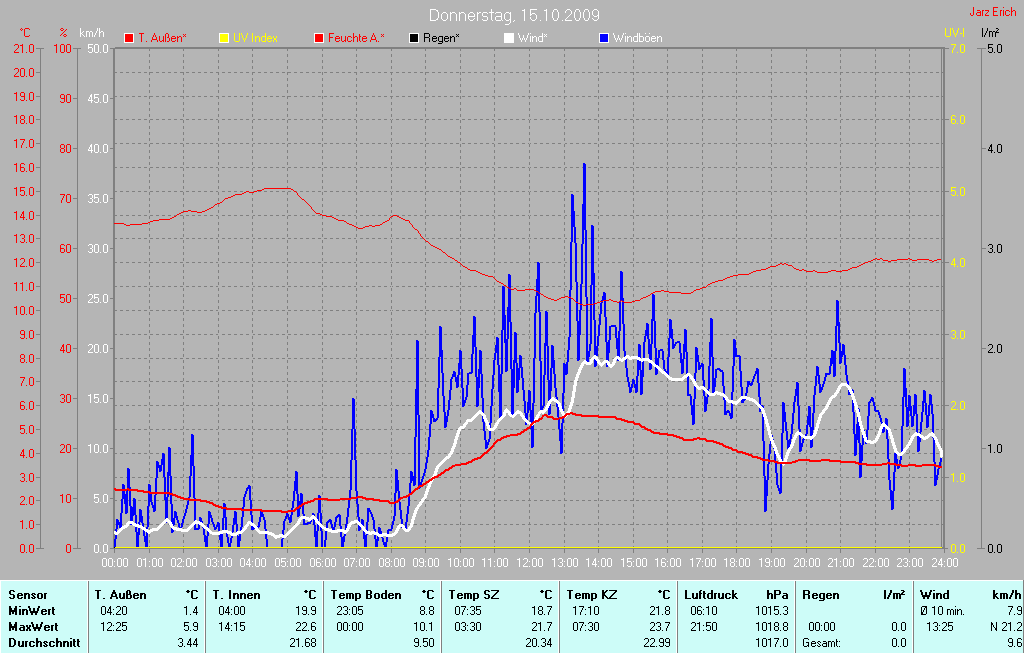Click Temp KZ minimum time '17:10'
Screen dimensions: 1024x653
pos(586,611)
